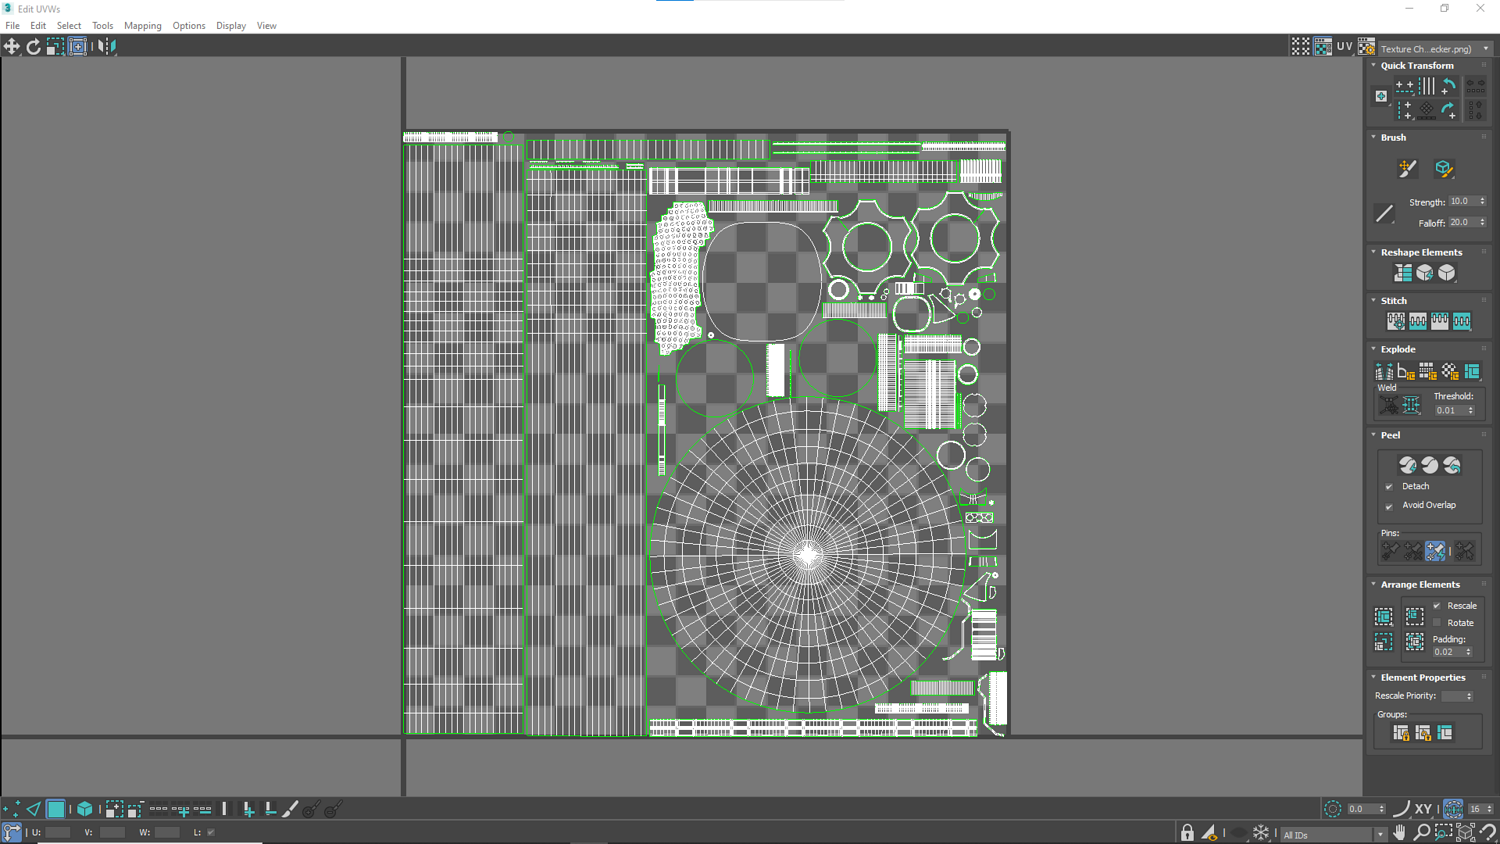1500x844 pixels.
Task: Open the Edit menu
Action: click(x=38, y=26)
